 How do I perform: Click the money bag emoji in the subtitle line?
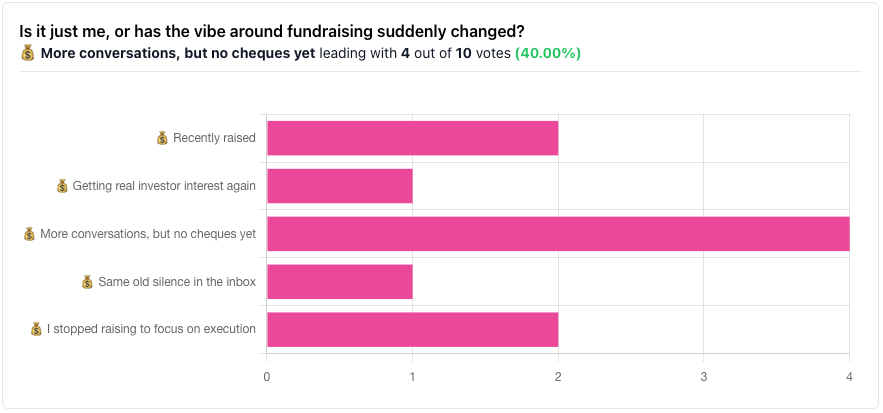click(x=28, y=53)
